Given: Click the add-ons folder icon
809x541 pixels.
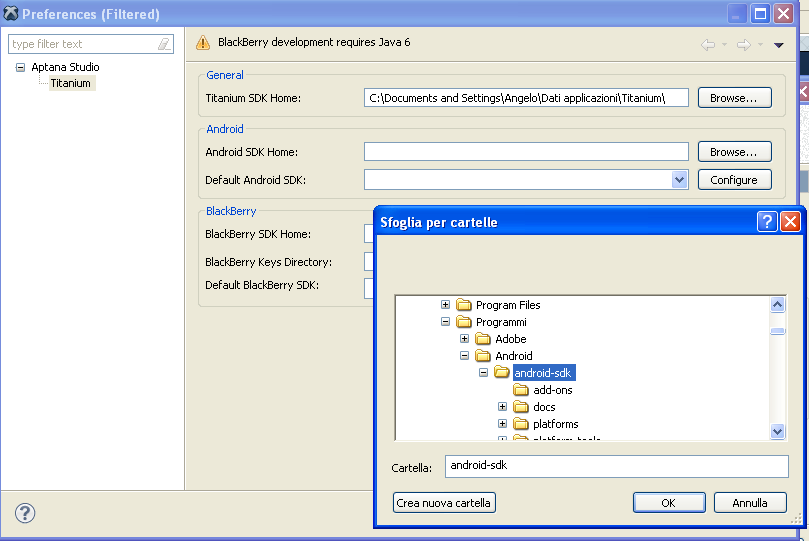Looking at the screenshot, I should point(521,390).
